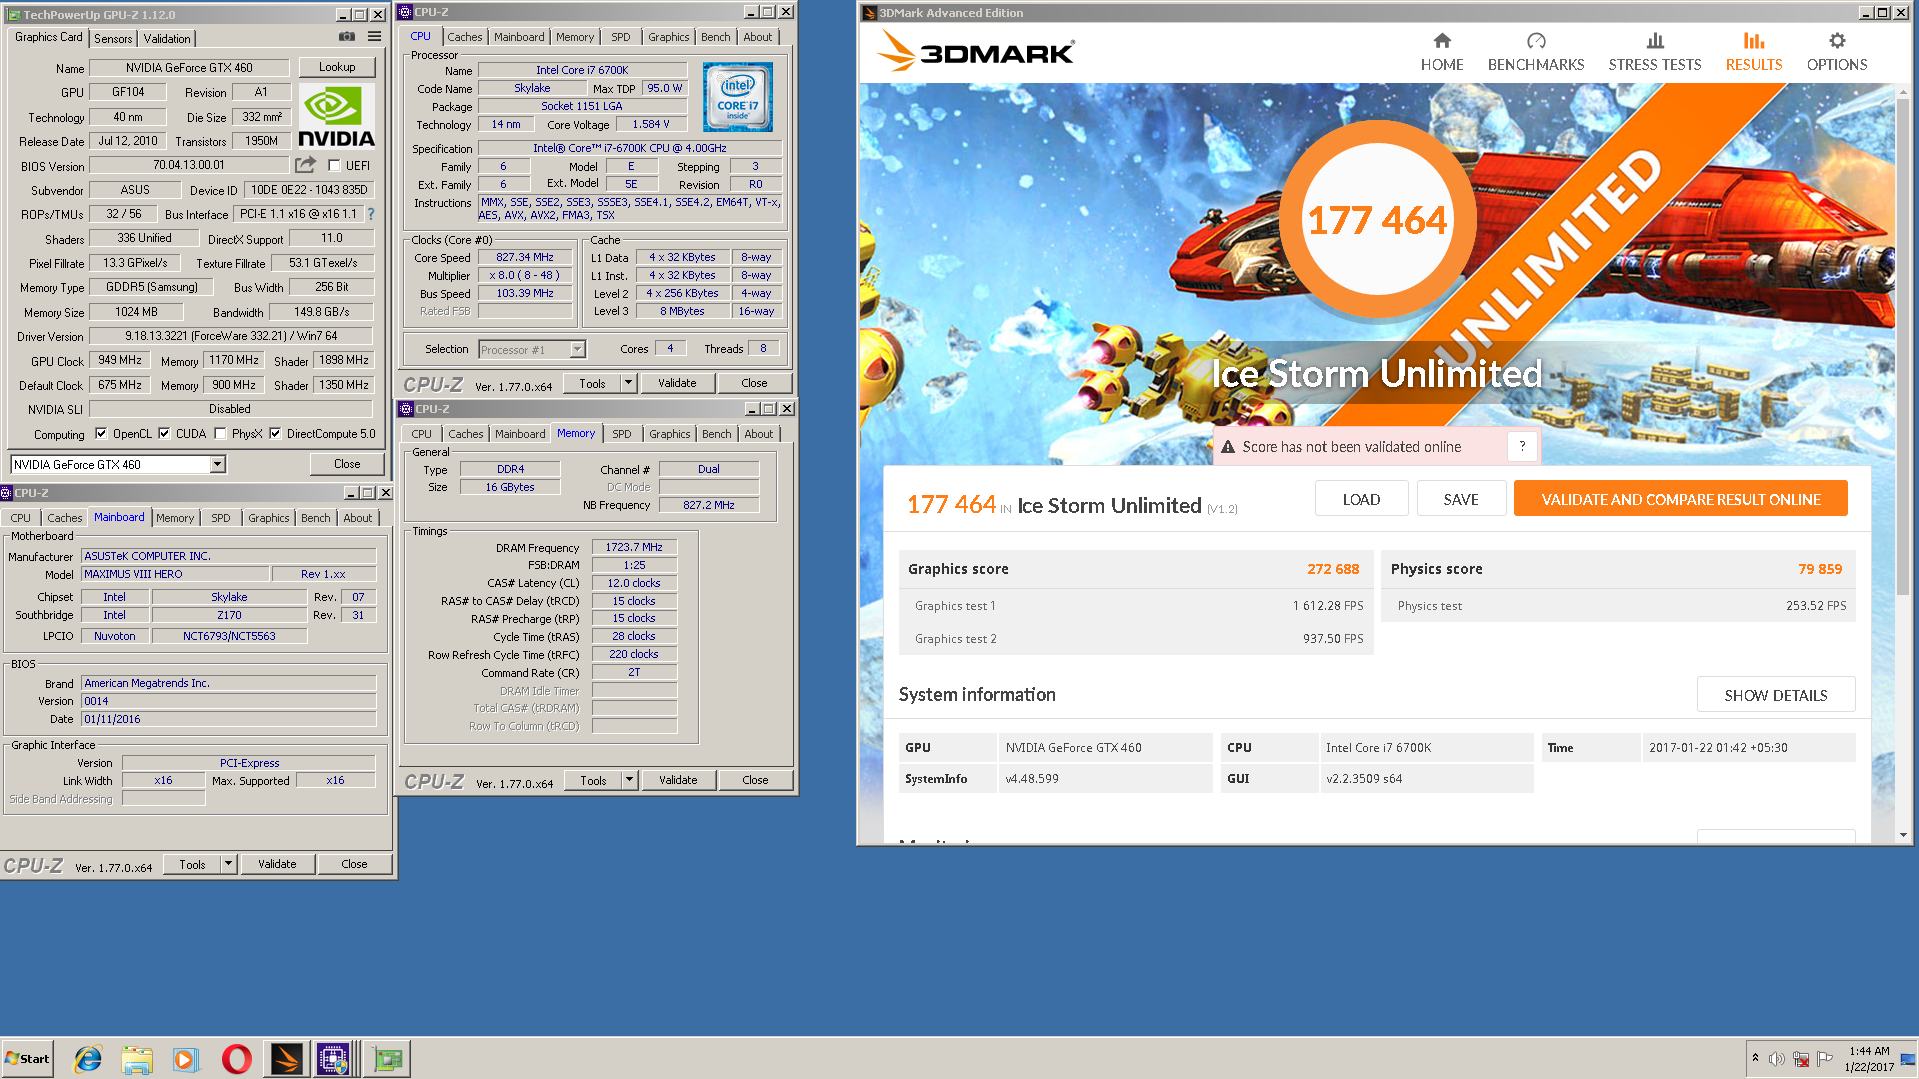Open the Start menu
The height and width of the screenshot is (1079, 1919).
point(27,1059)
